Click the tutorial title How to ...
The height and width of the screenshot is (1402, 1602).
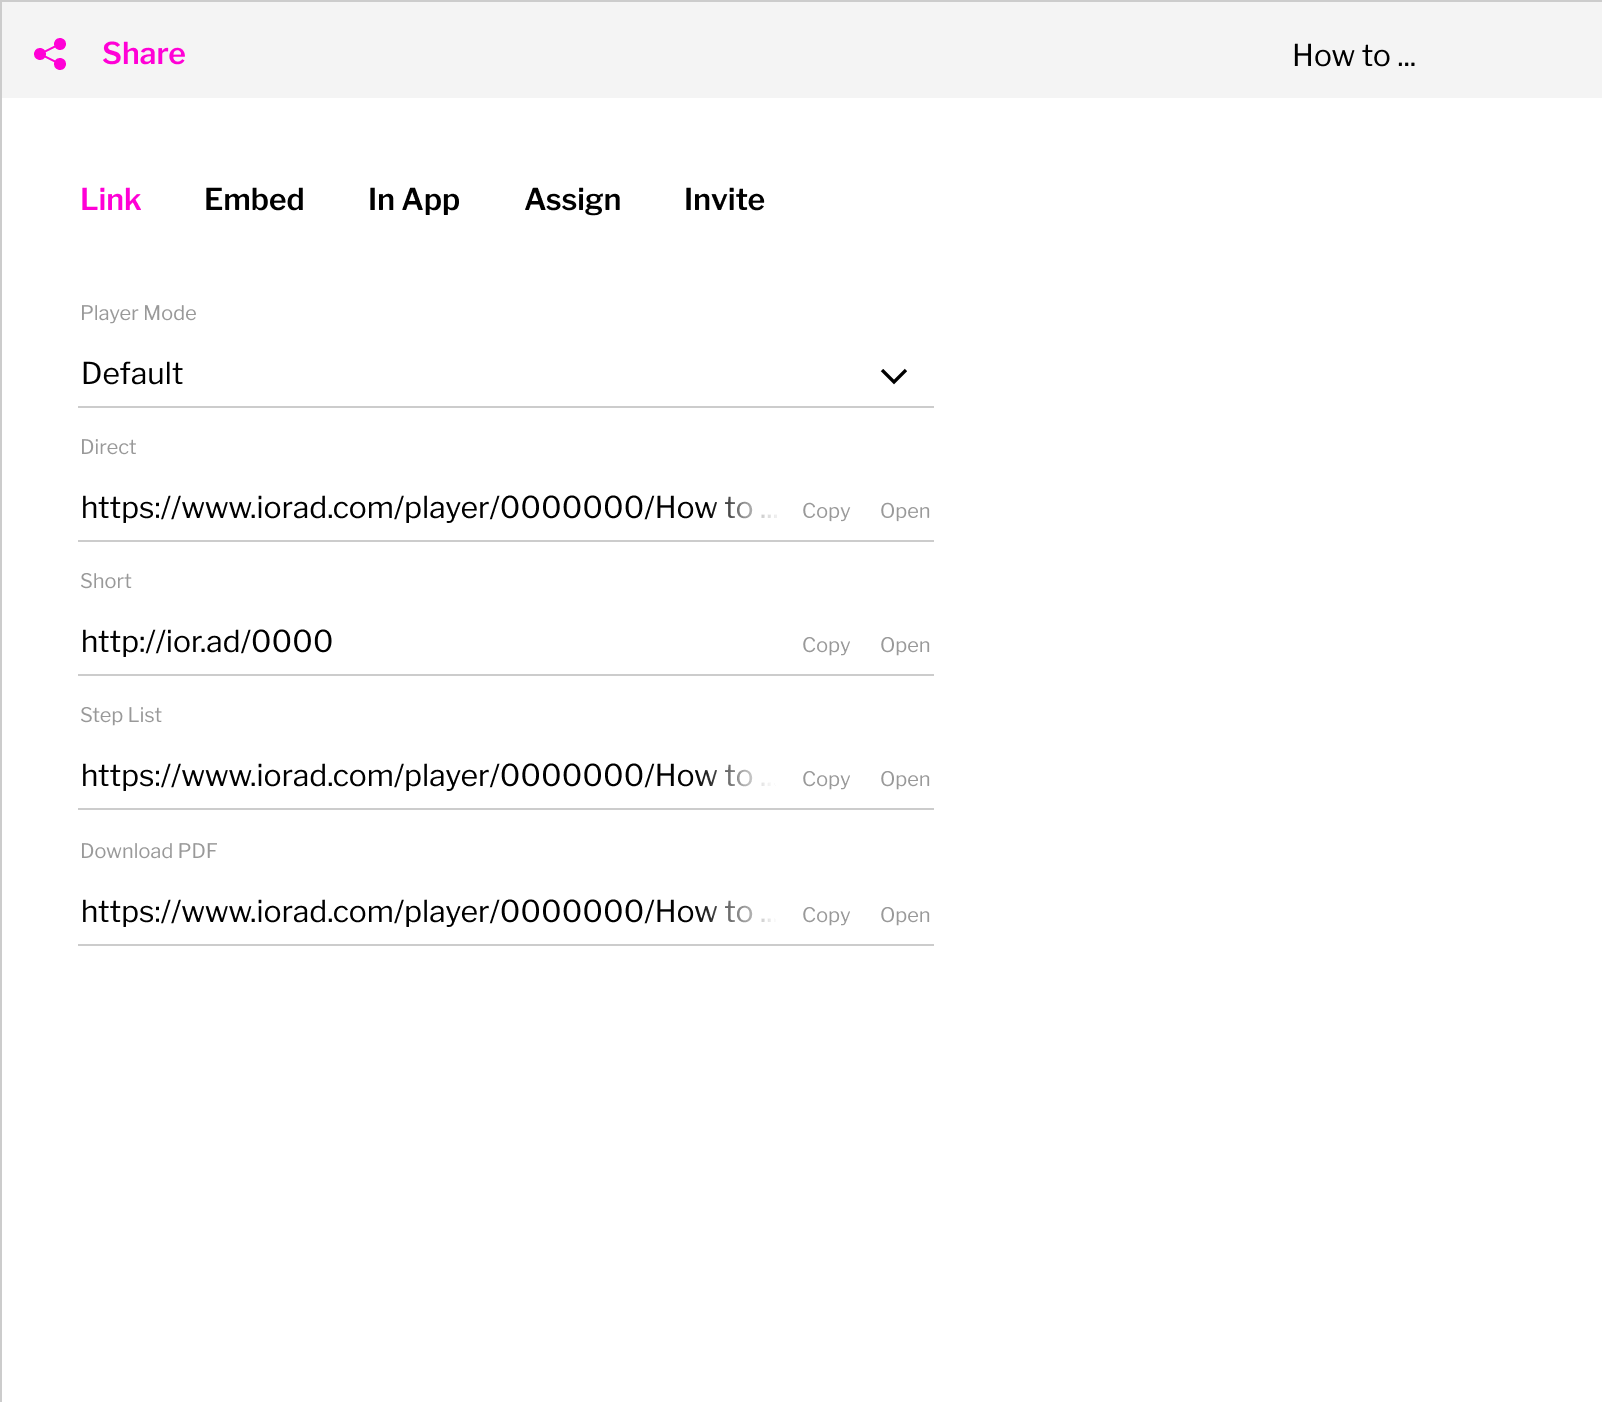pyautogui.click(x=1352, y=55)
